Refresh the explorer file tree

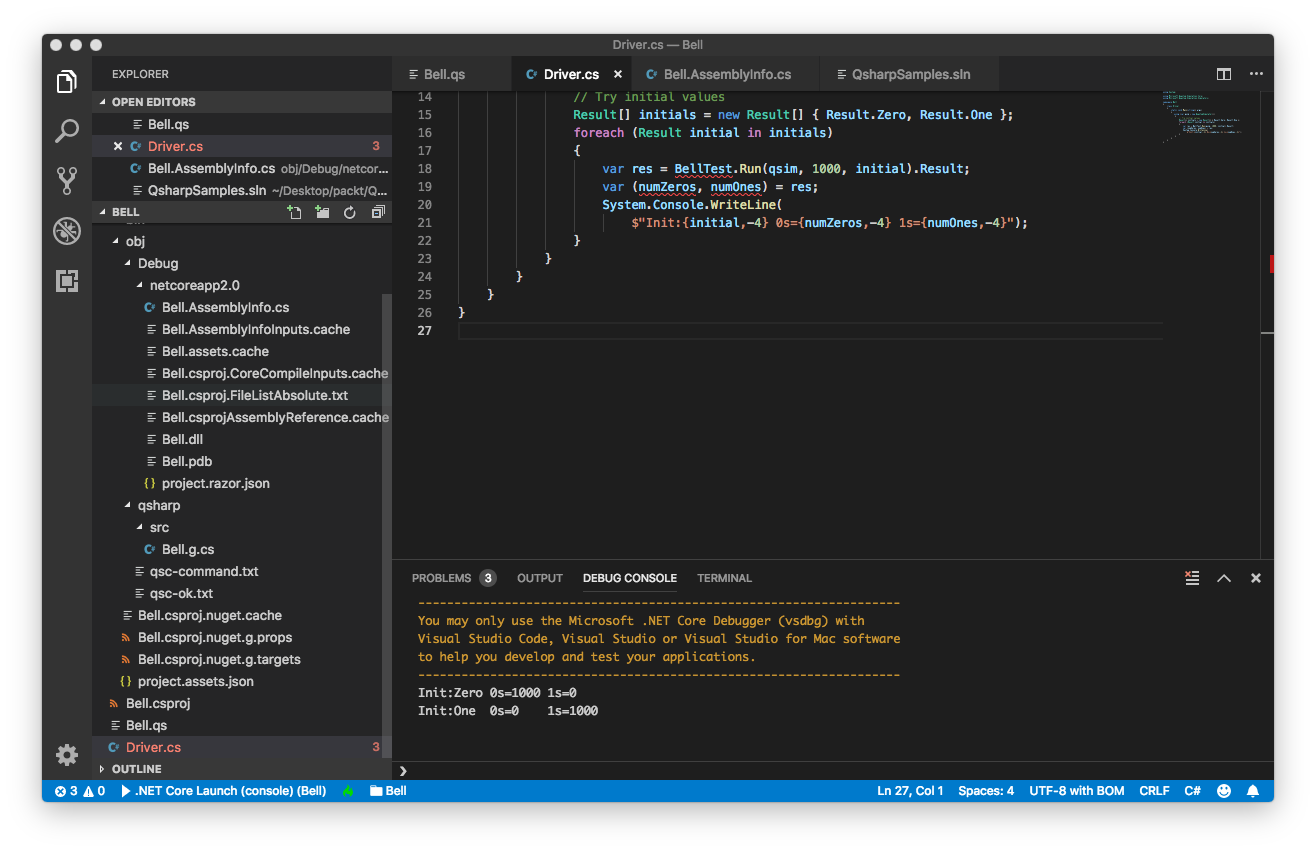[x=350, y=212]
